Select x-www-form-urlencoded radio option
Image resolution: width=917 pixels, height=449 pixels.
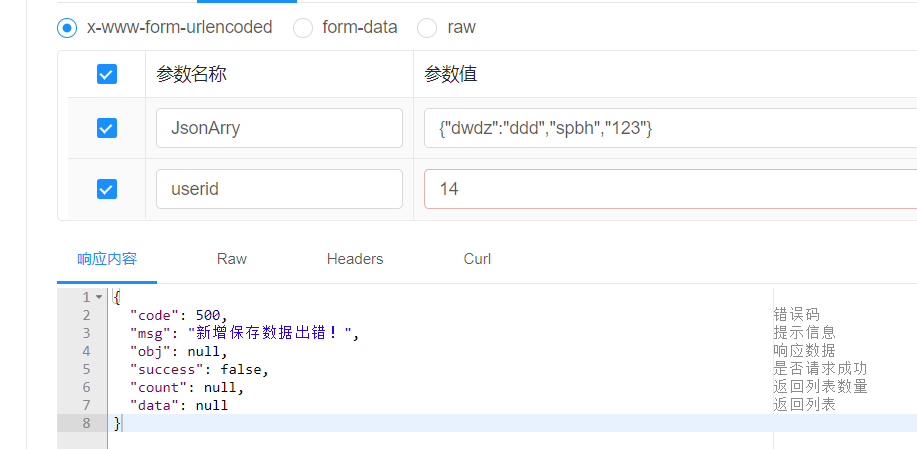[67, 27]
